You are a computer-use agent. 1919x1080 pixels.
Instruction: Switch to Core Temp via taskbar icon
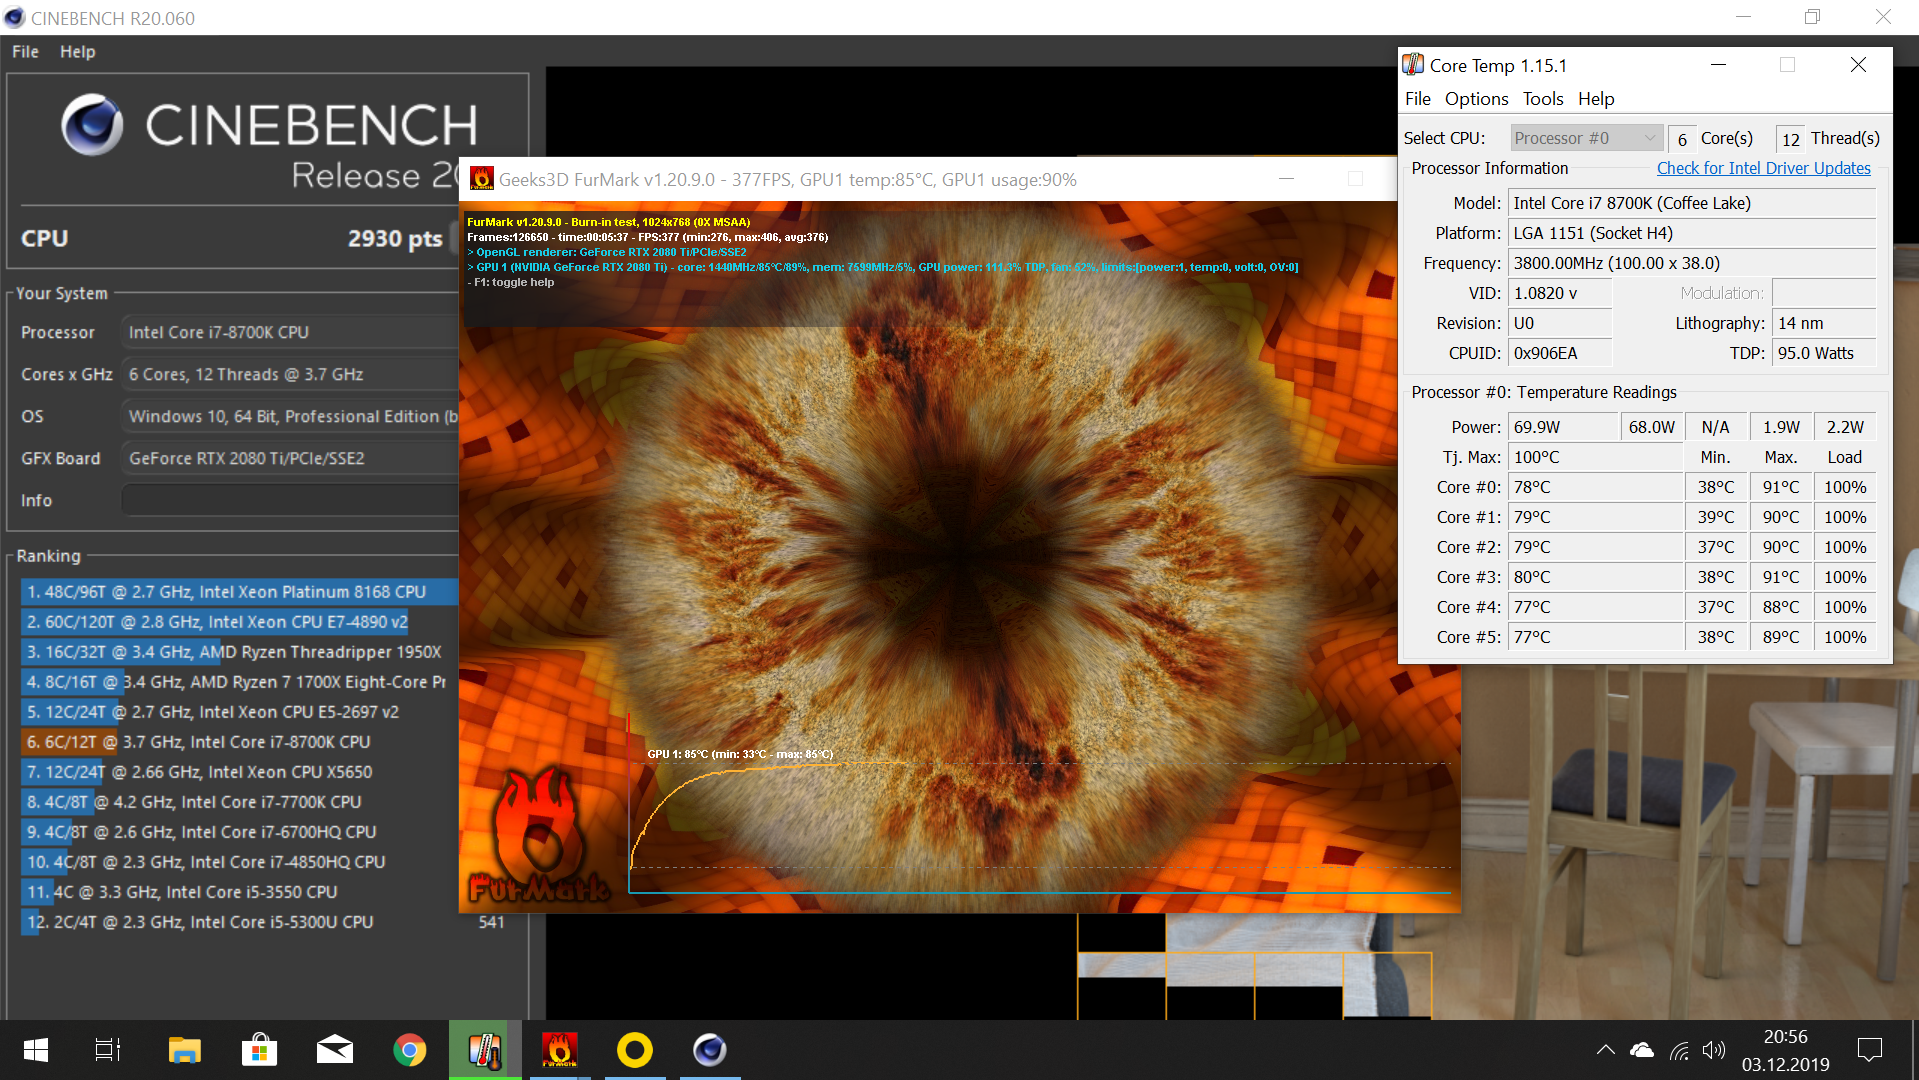pos(485,1050)
